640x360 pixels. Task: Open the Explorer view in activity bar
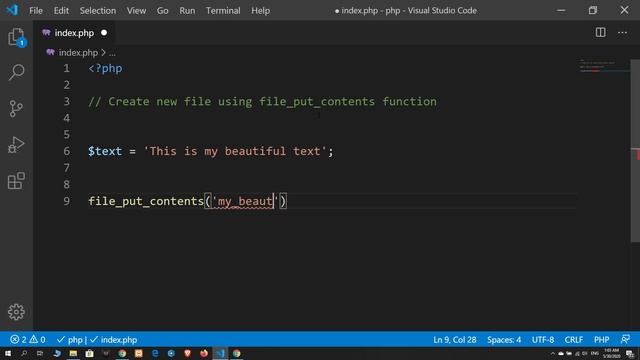pos(16,37)
